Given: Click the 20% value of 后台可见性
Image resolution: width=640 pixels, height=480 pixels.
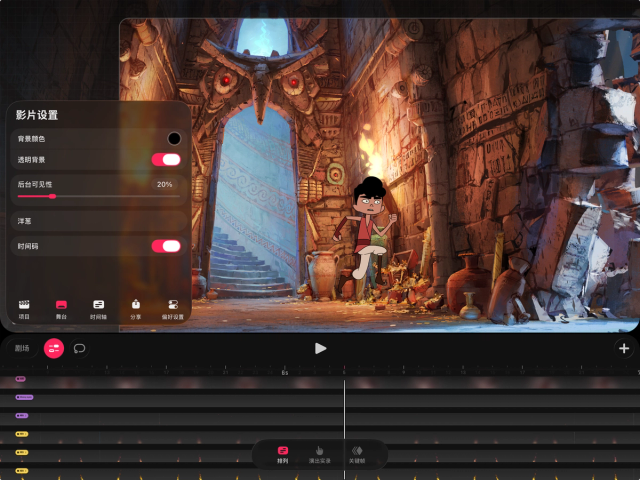Looking at the screenshot, I should pos(164,184).
